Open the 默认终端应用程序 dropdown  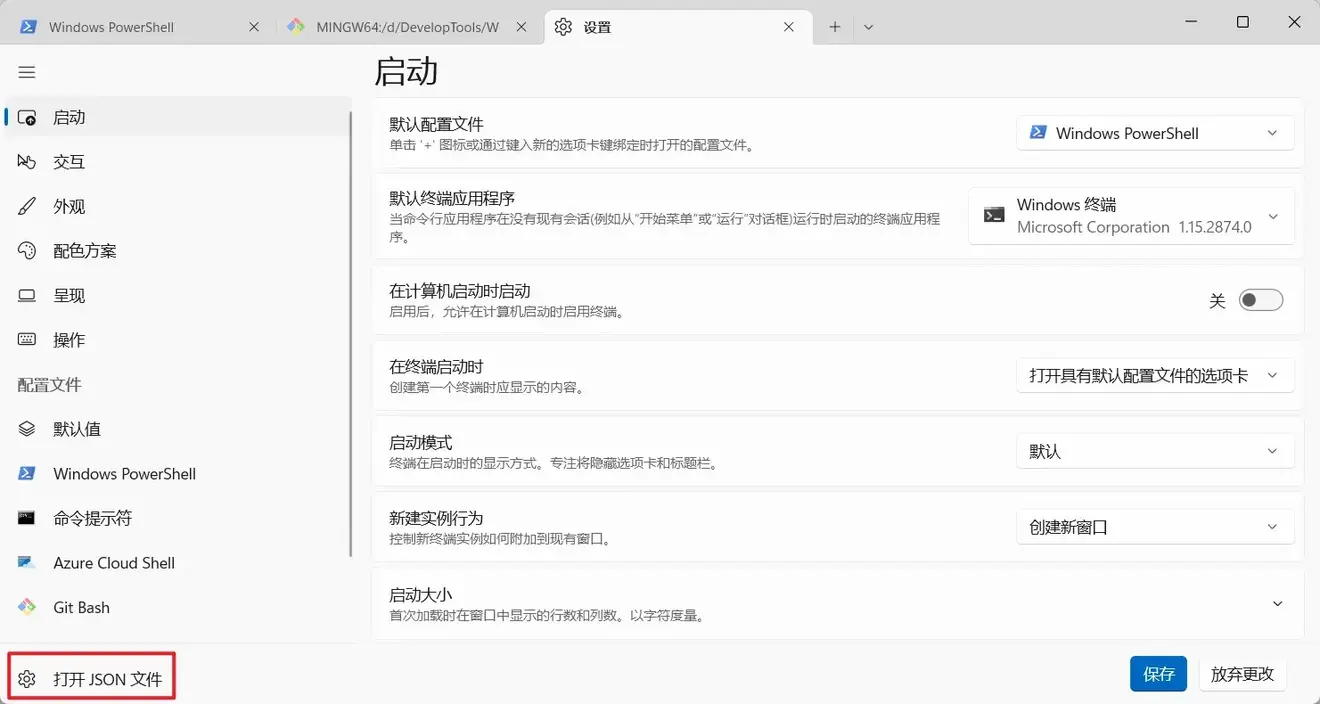[1131, 216]
